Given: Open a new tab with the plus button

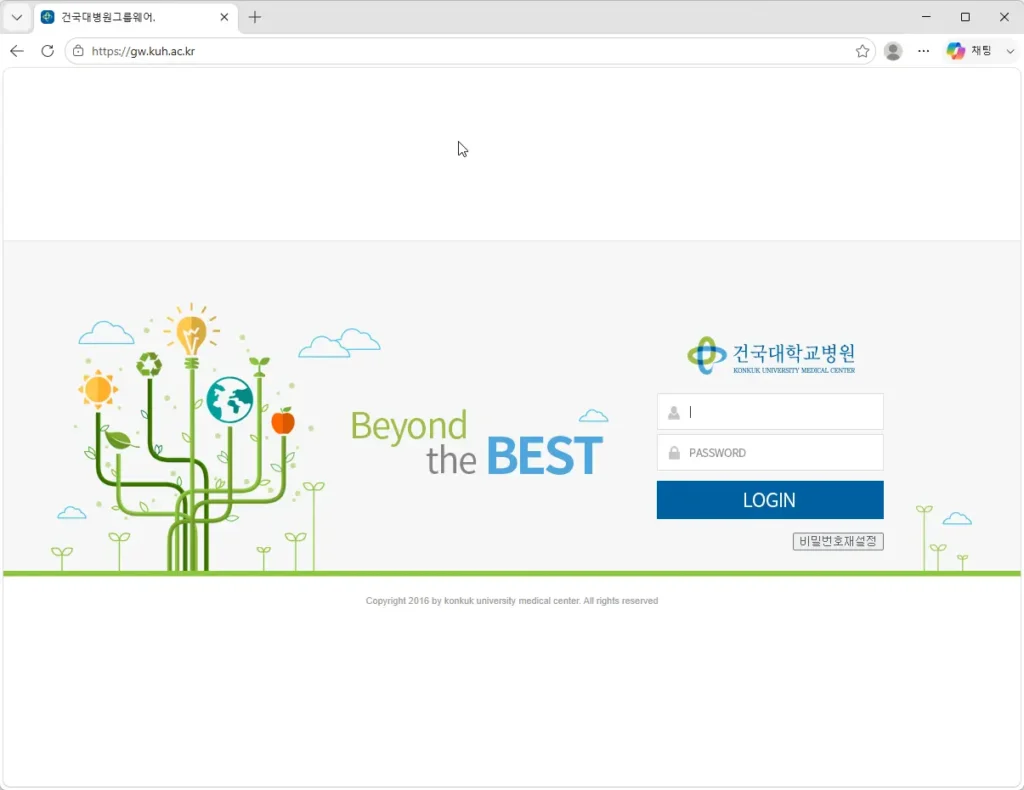Looking at the screenshot, I should pos(255,17).
